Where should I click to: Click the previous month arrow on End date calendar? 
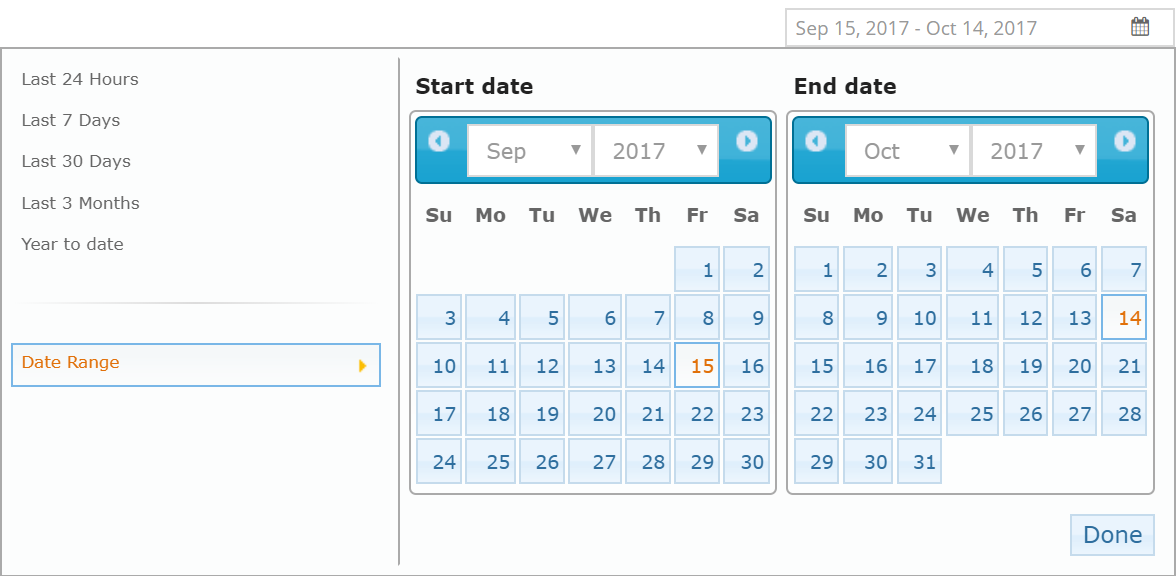point(817,142)
